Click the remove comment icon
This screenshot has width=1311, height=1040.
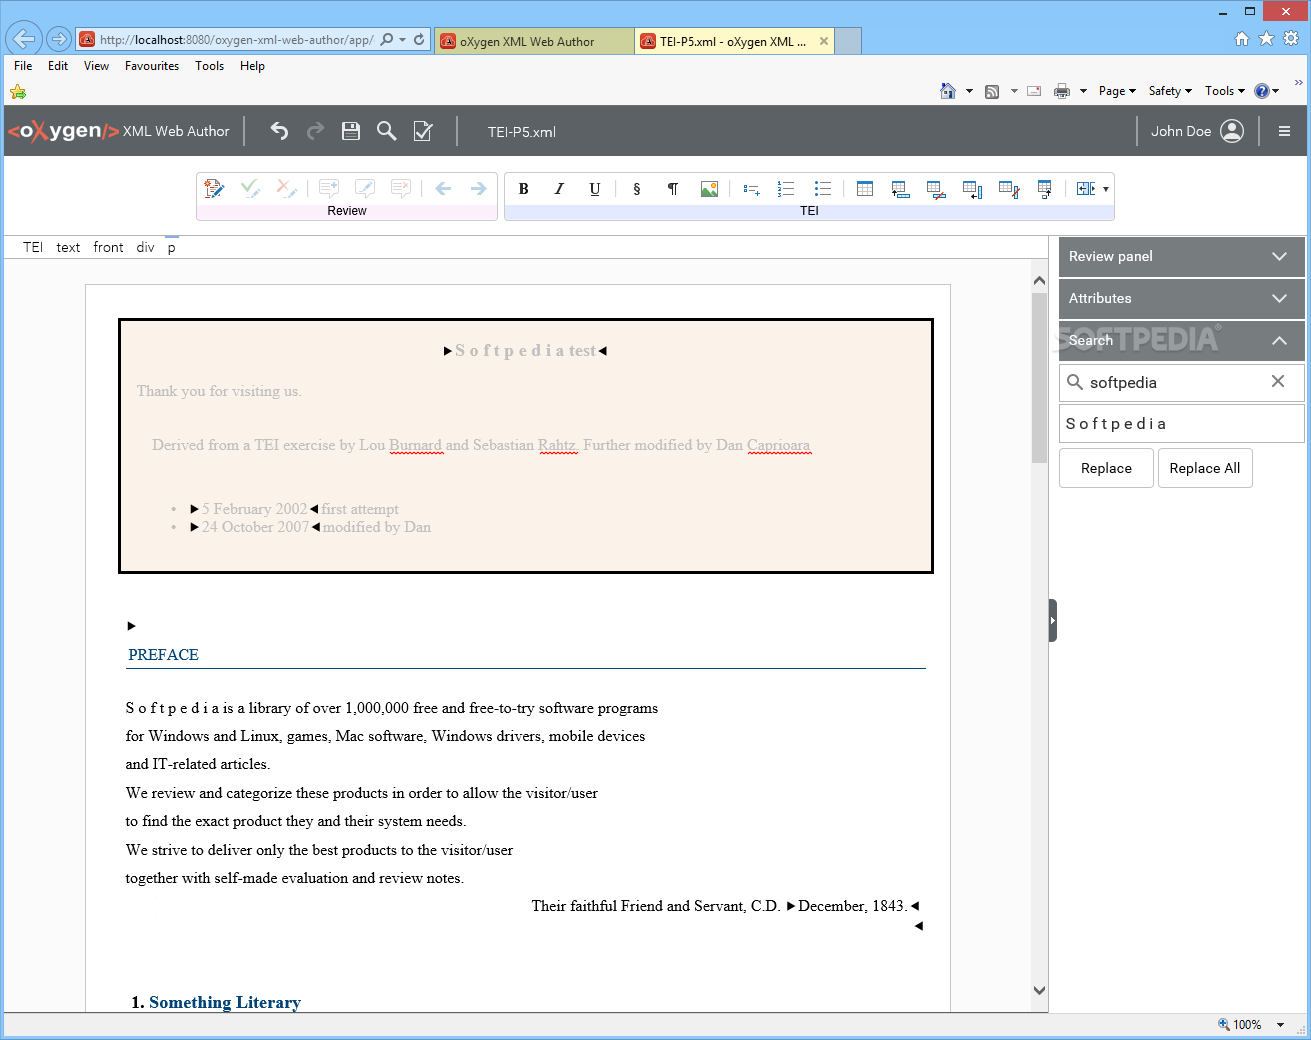pyautogui.click(x=401, y=188)
